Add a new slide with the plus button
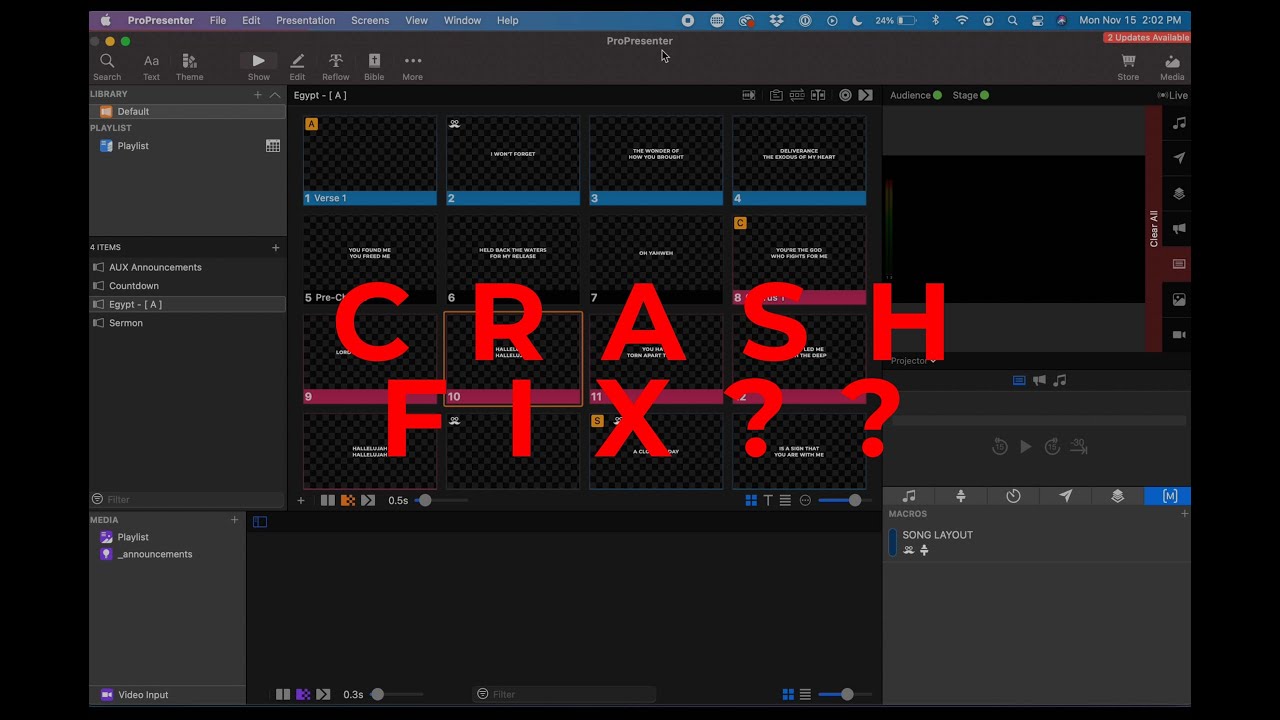The width and height of the screenshot is (1280, 720). (x=300, y=500)
